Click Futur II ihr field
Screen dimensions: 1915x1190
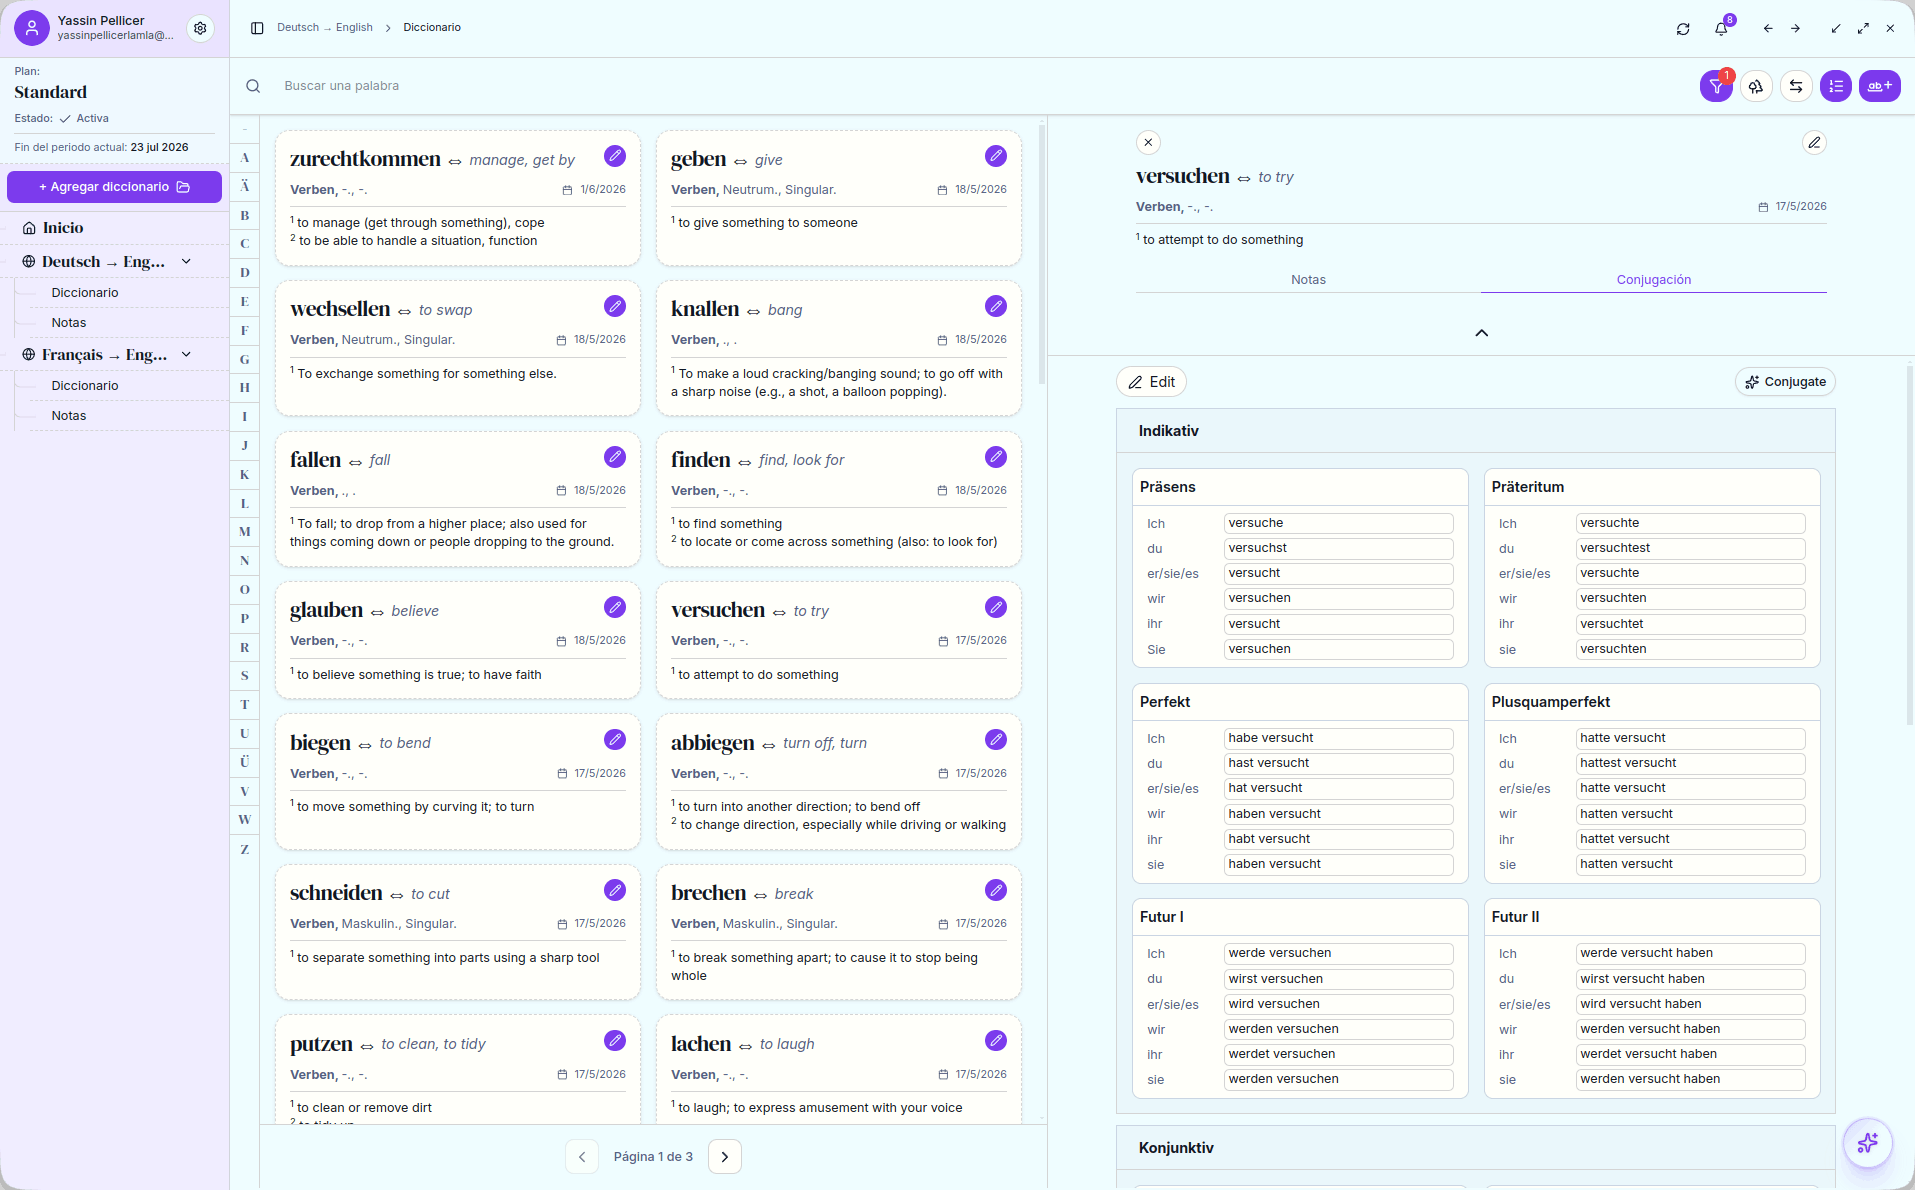(1690, 1054)
